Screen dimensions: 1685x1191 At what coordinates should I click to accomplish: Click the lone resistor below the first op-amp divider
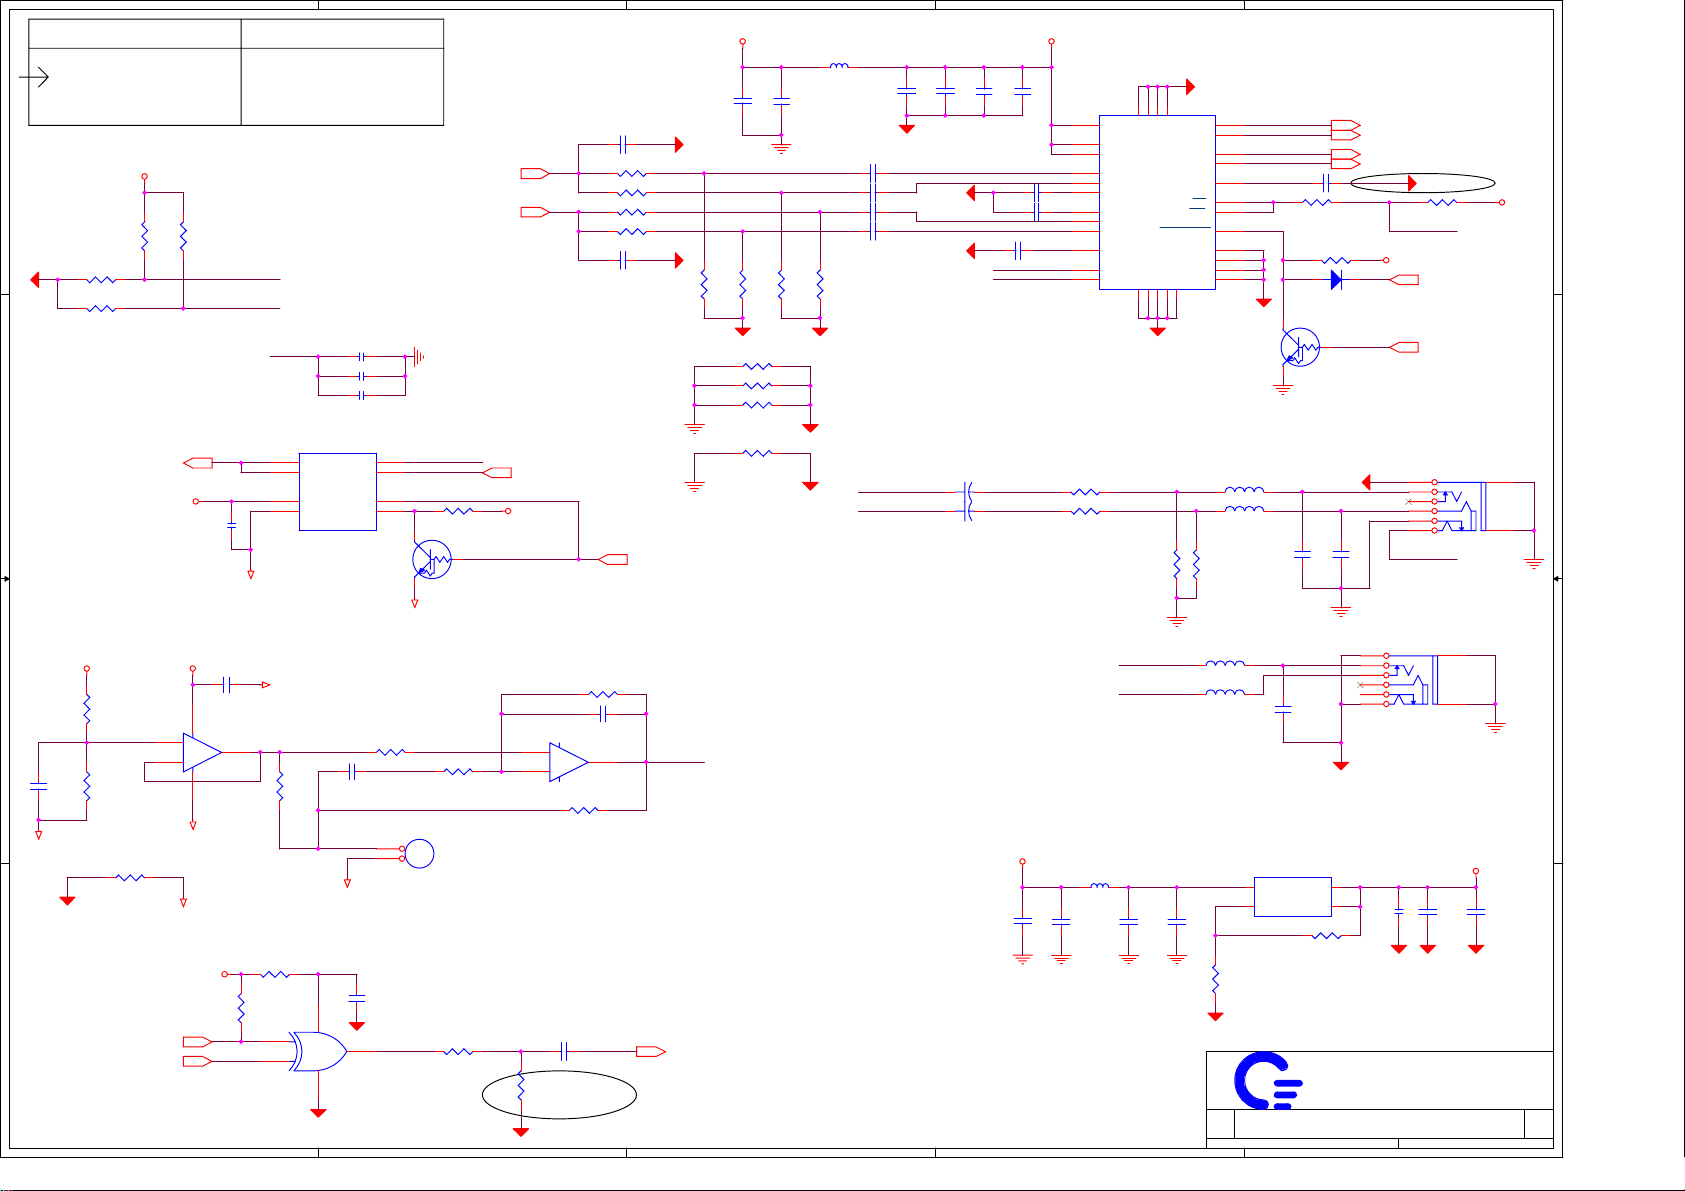pos(130,878)
